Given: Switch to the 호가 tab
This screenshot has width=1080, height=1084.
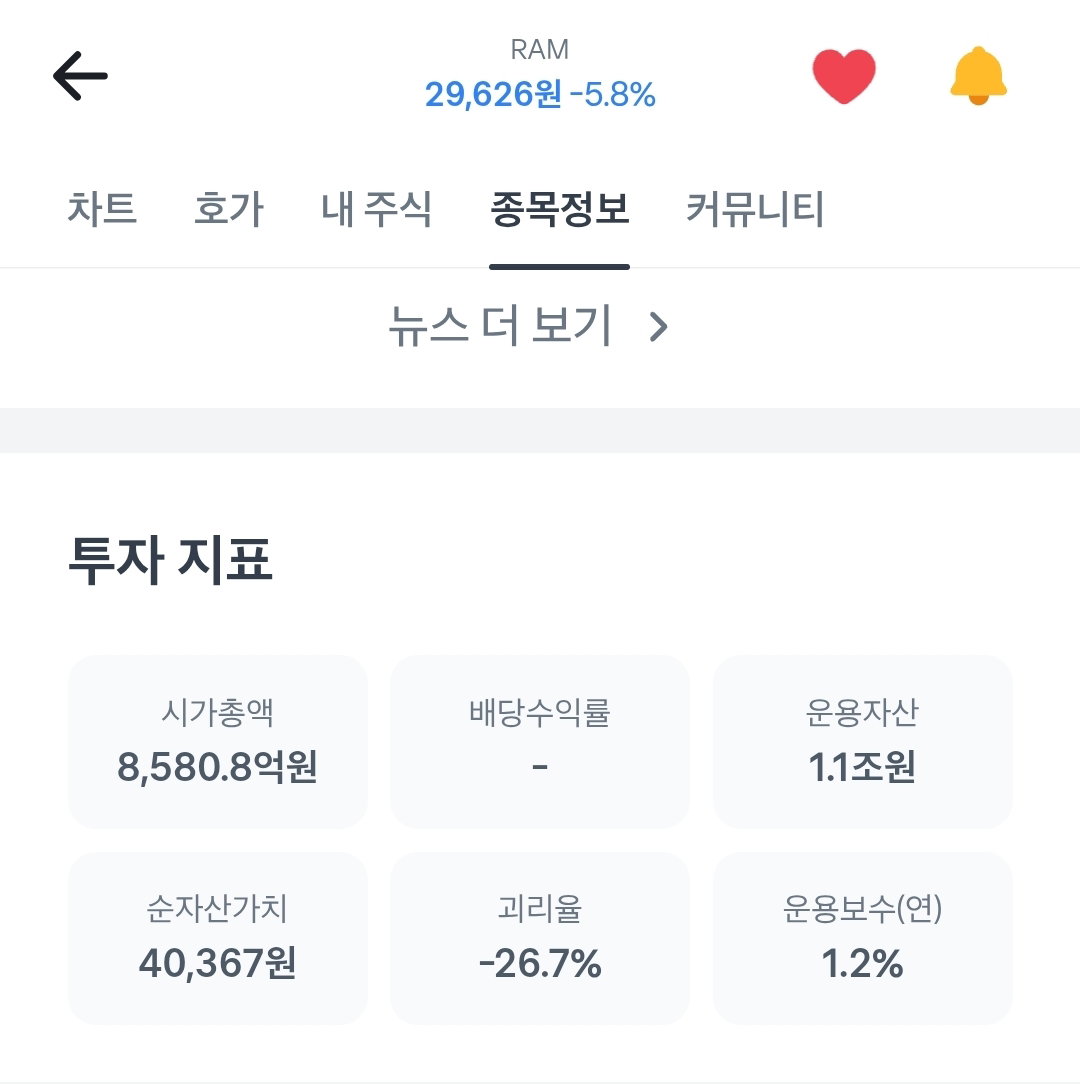Looking at the screenshot, I should point(229,209).
